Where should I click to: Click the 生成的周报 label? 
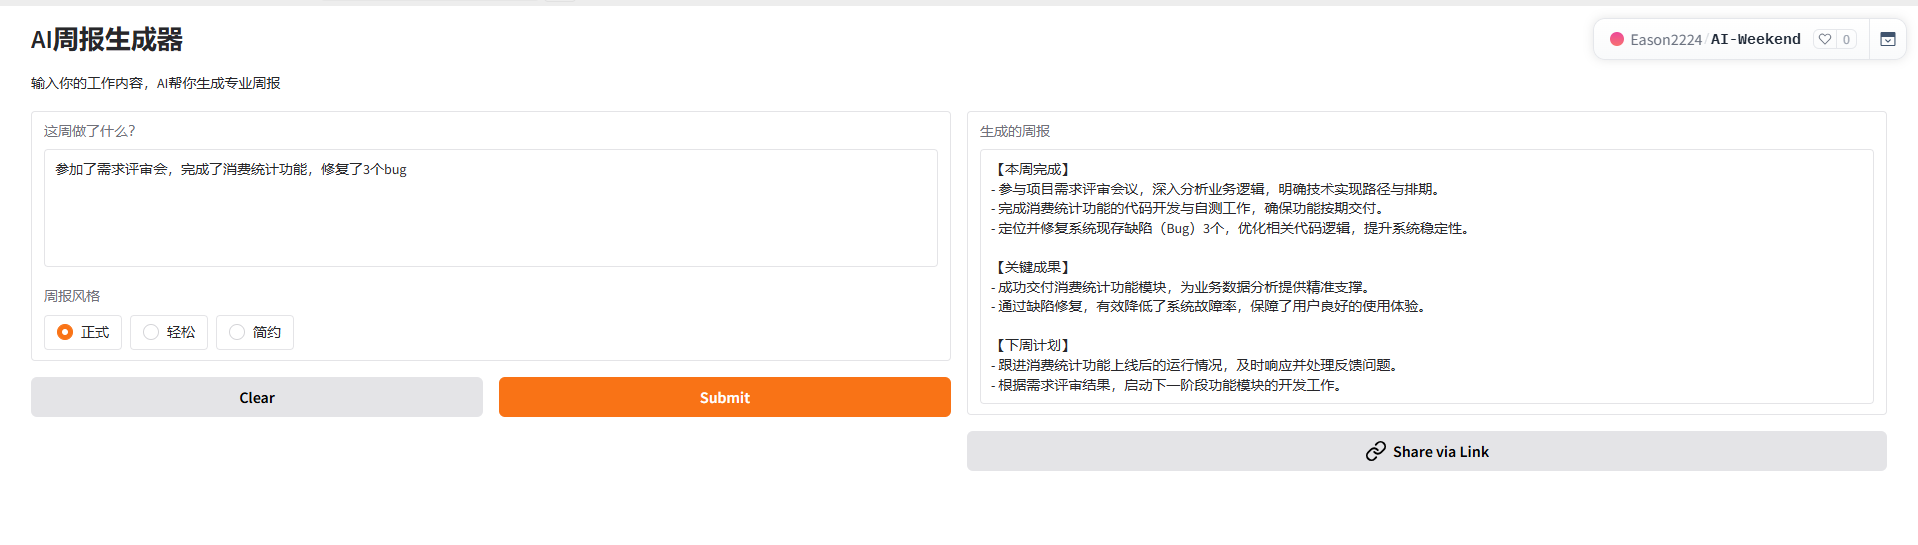(1015, 131)
